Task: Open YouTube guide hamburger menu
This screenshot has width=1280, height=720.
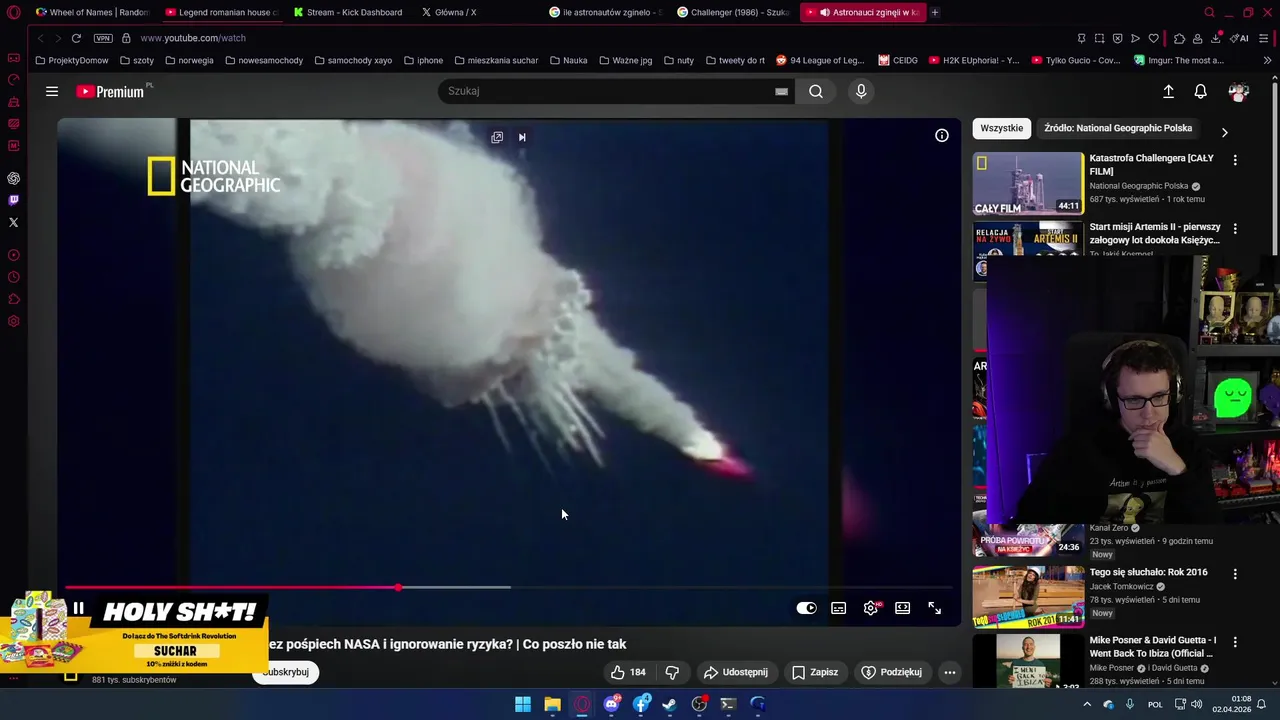Action: click(x=52, y=91)
